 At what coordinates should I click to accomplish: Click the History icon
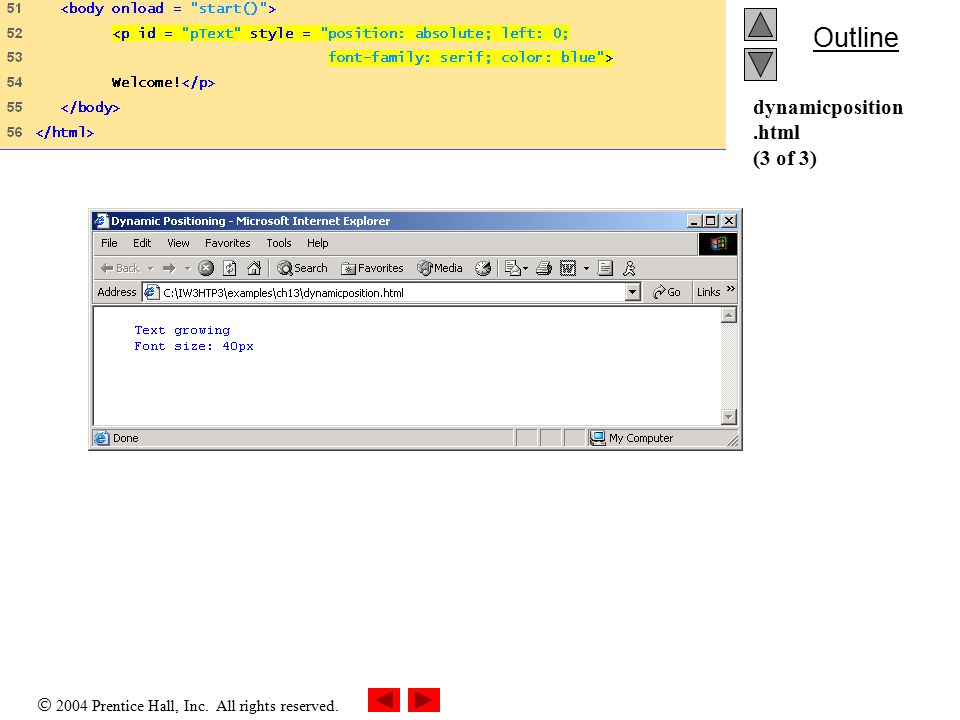[x=483, y=268]
